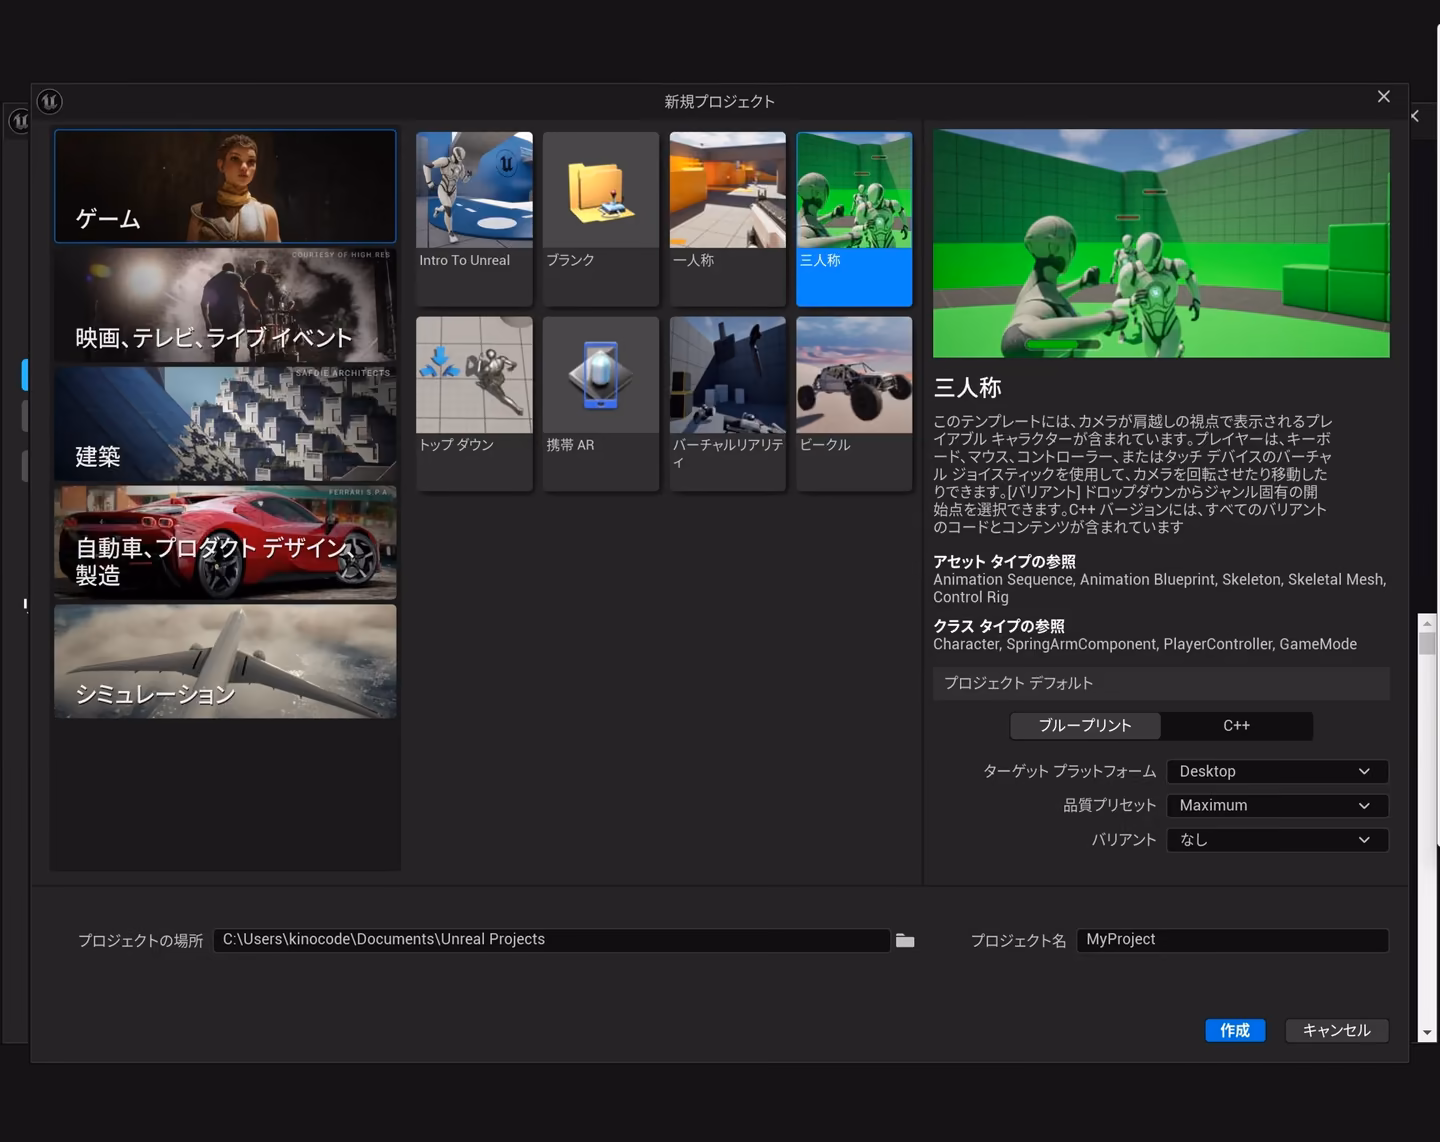Image resolution: width=1440 pixels, height=1142 pixels.
Task: Click the クラス タイプの参照 heading
Action: [x=999, y=626]
